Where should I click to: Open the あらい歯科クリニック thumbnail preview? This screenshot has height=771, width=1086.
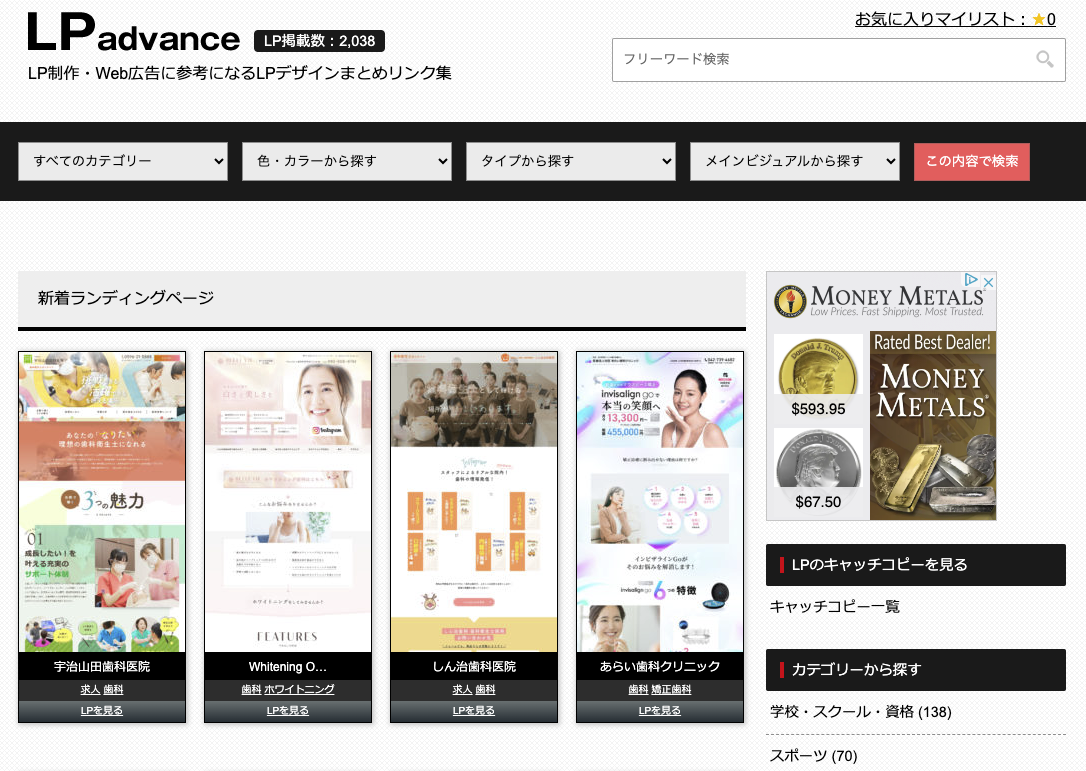(x=660, y=500)
